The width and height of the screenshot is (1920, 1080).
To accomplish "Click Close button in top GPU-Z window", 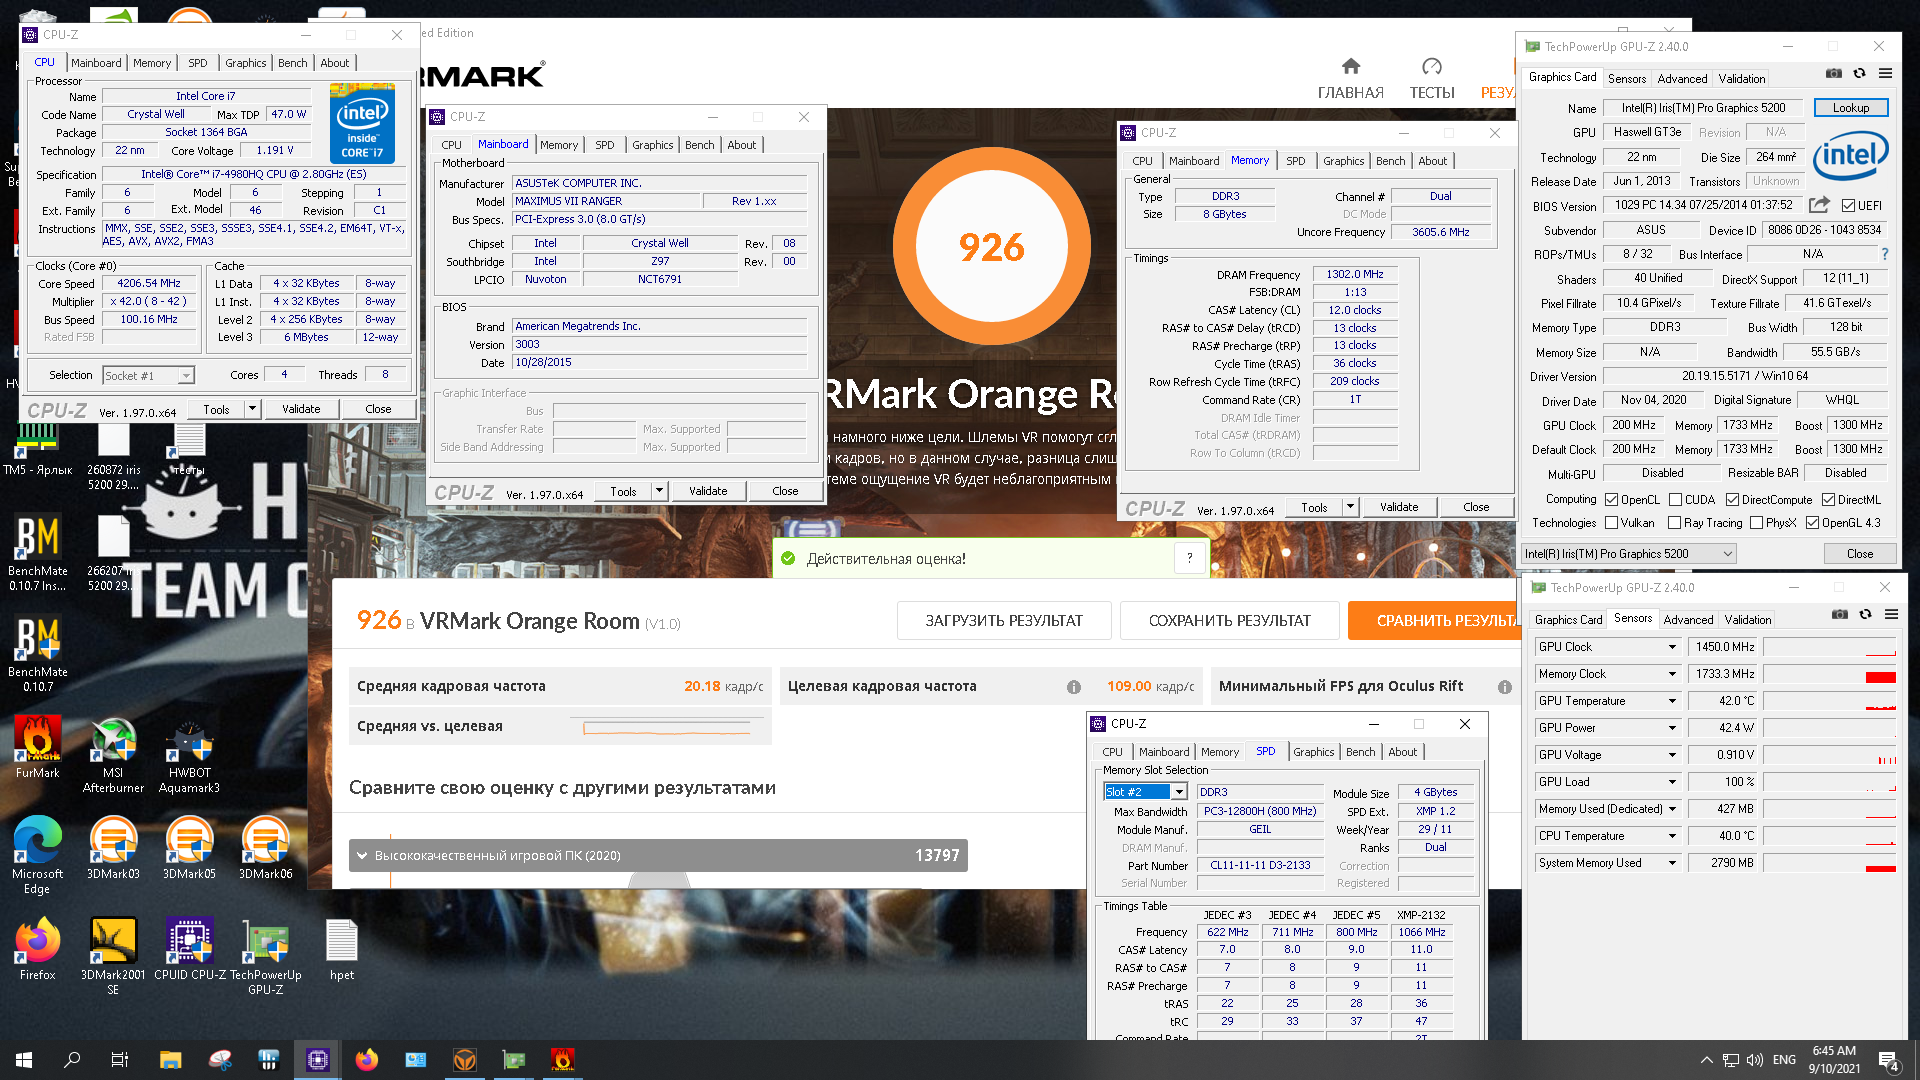I will (x=1859, y=554).
